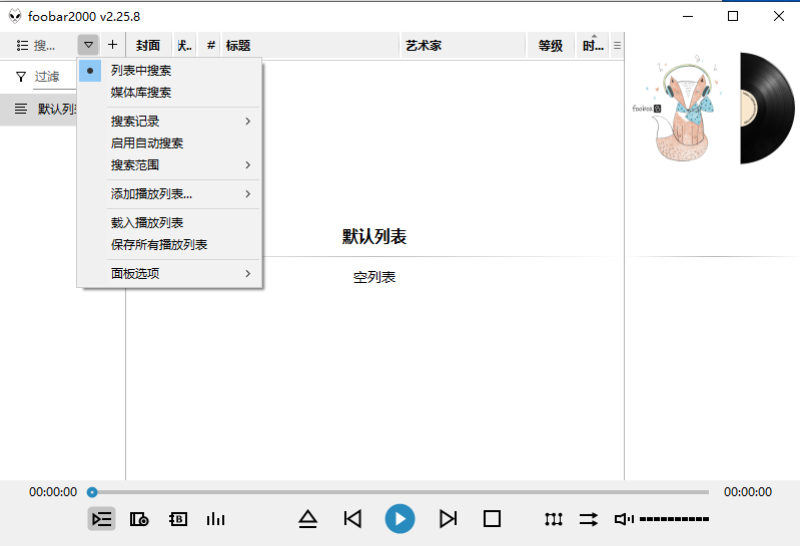Toggle the playback order icon

point(588,519)
